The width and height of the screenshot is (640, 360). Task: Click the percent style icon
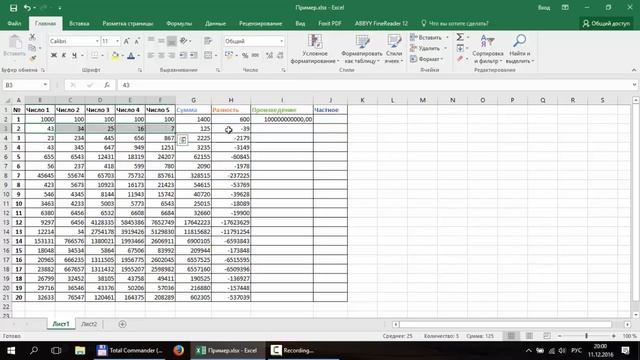pos(245,55)
